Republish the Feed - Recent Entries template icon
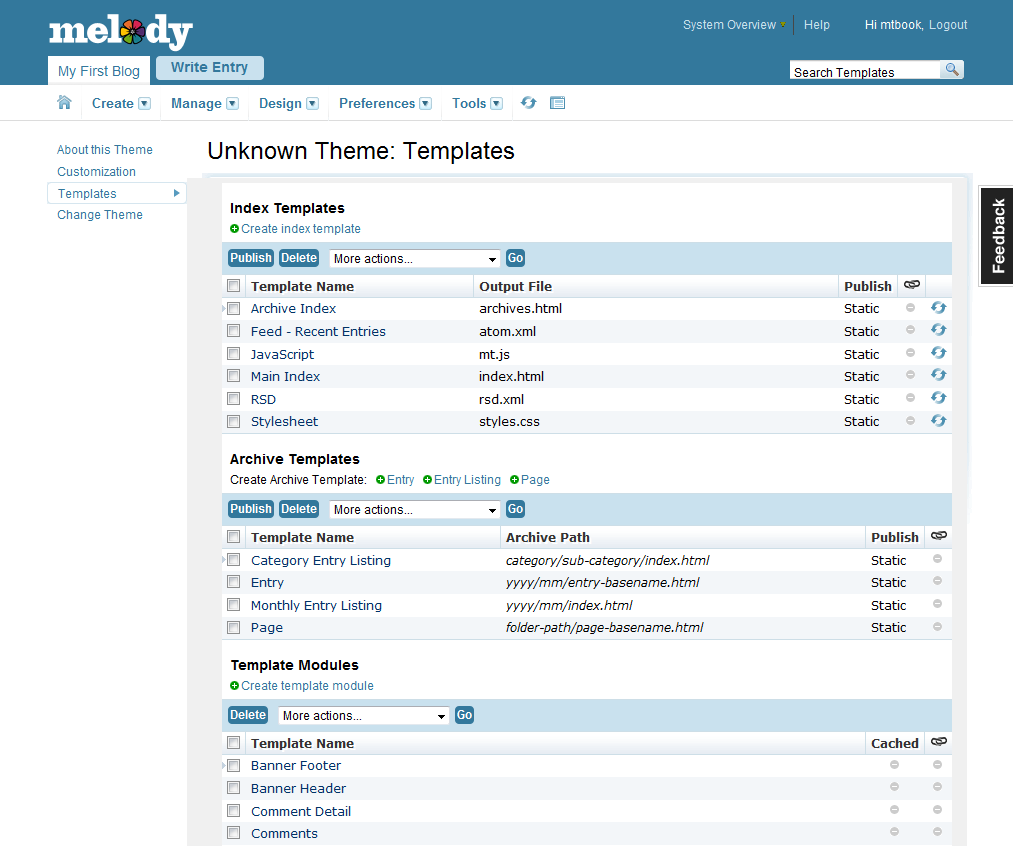The width and height of the screenshot is (1013, 846). click(939, 331)
